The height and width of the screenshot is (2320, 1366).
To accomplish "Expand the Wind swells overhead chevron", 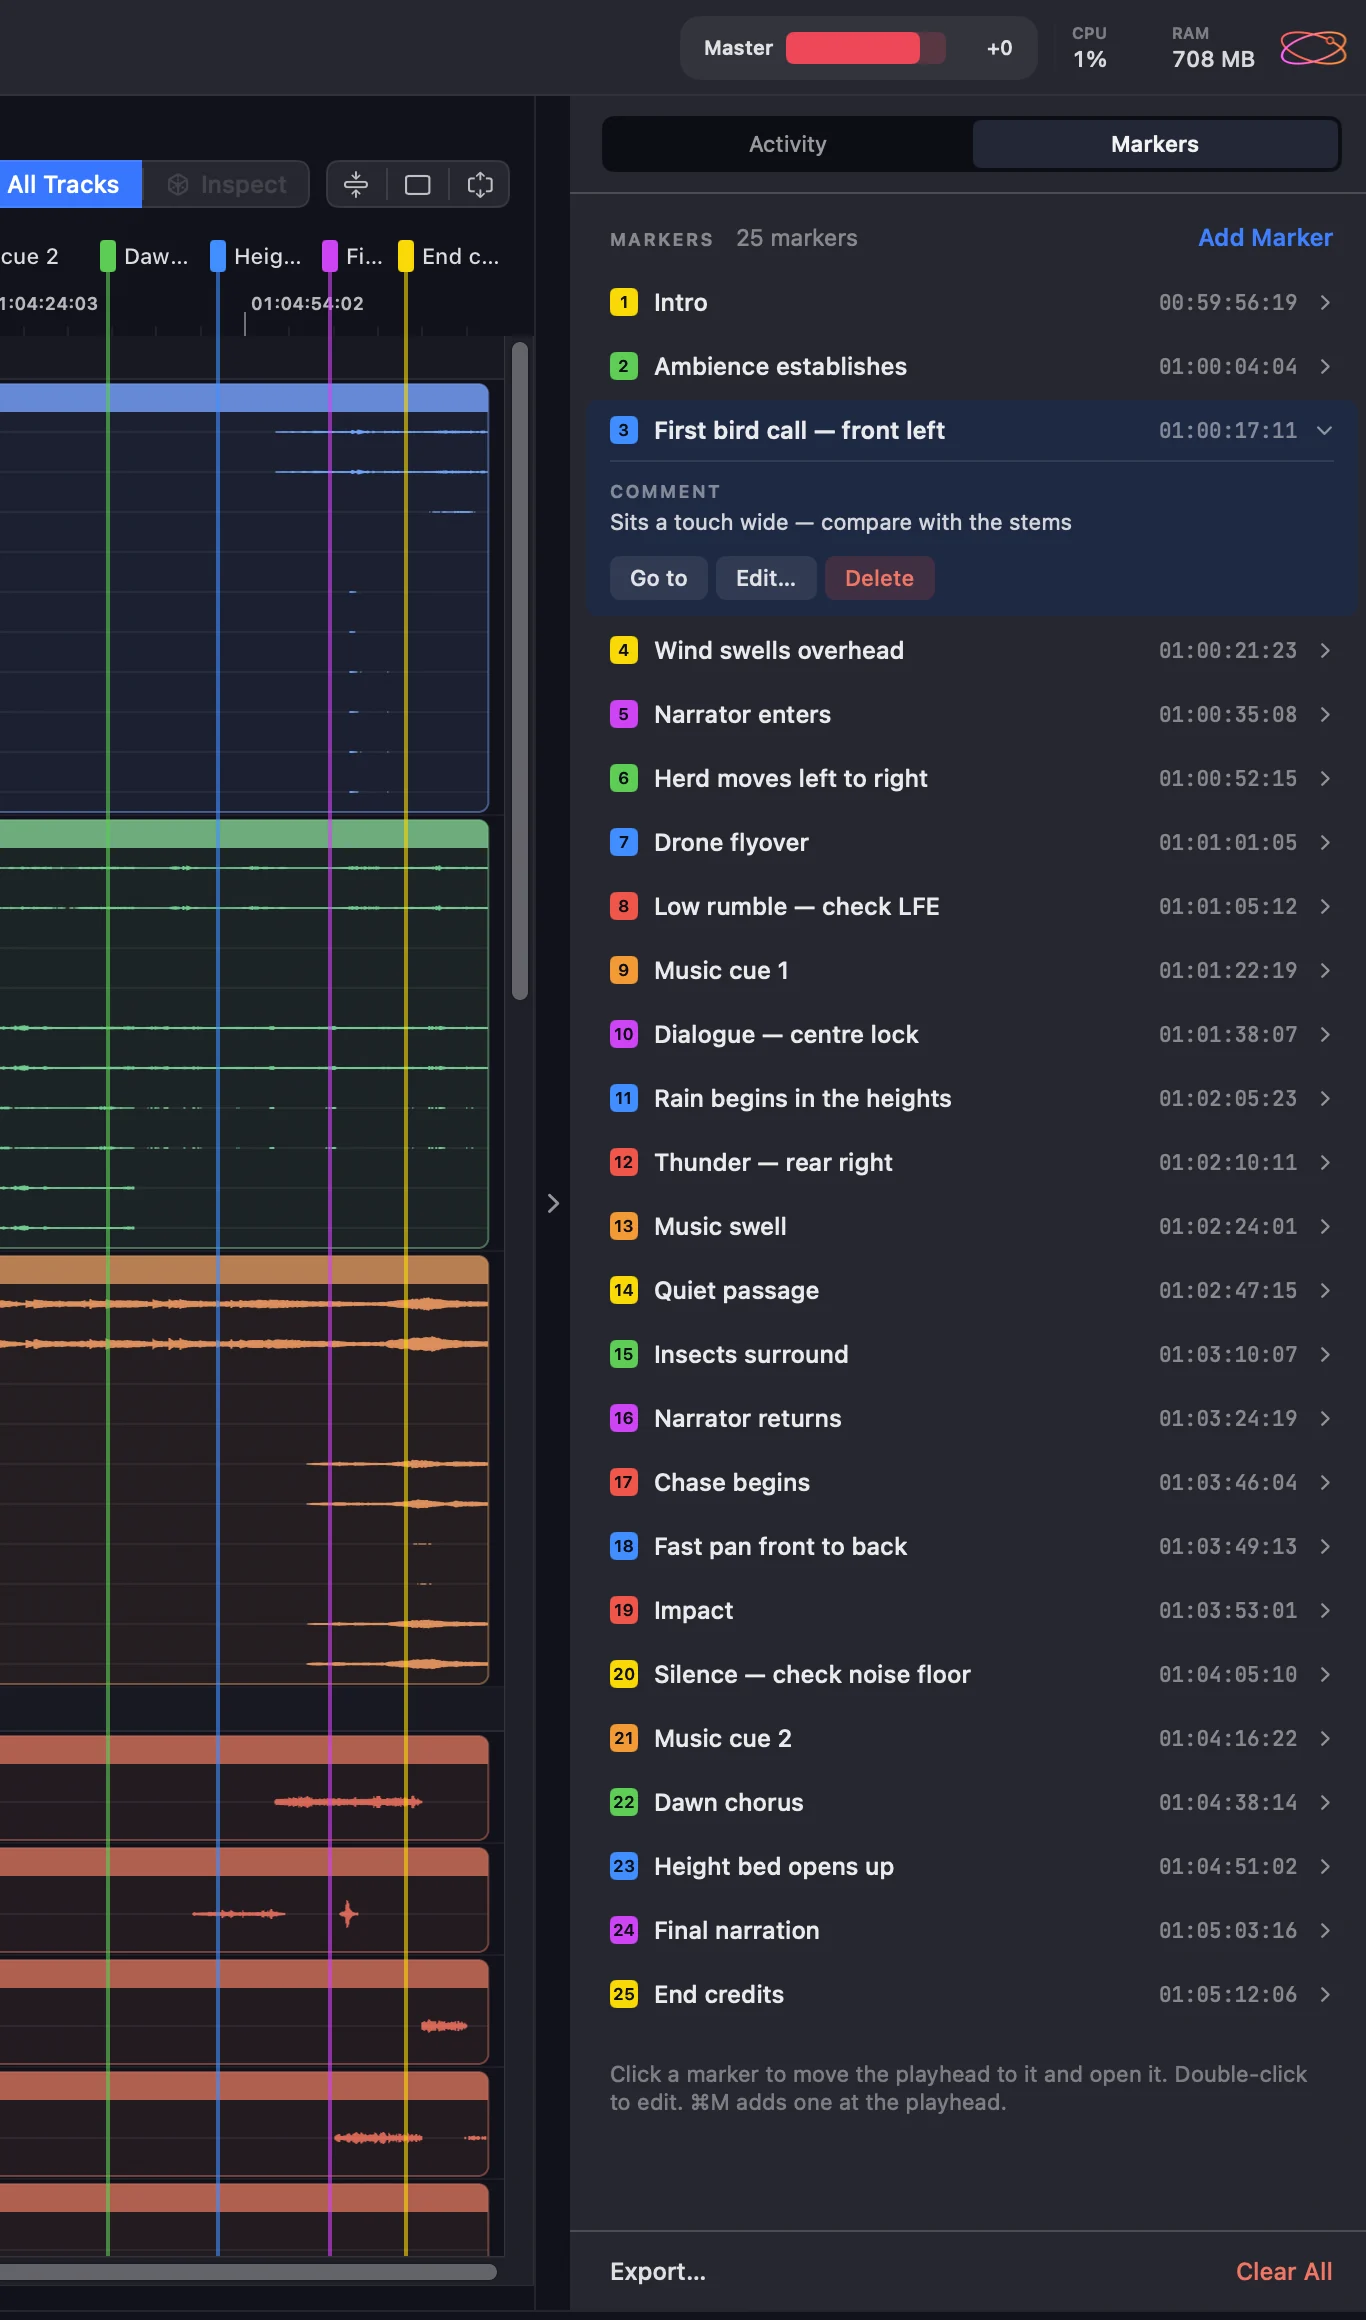I will (x=1325, y=650).
